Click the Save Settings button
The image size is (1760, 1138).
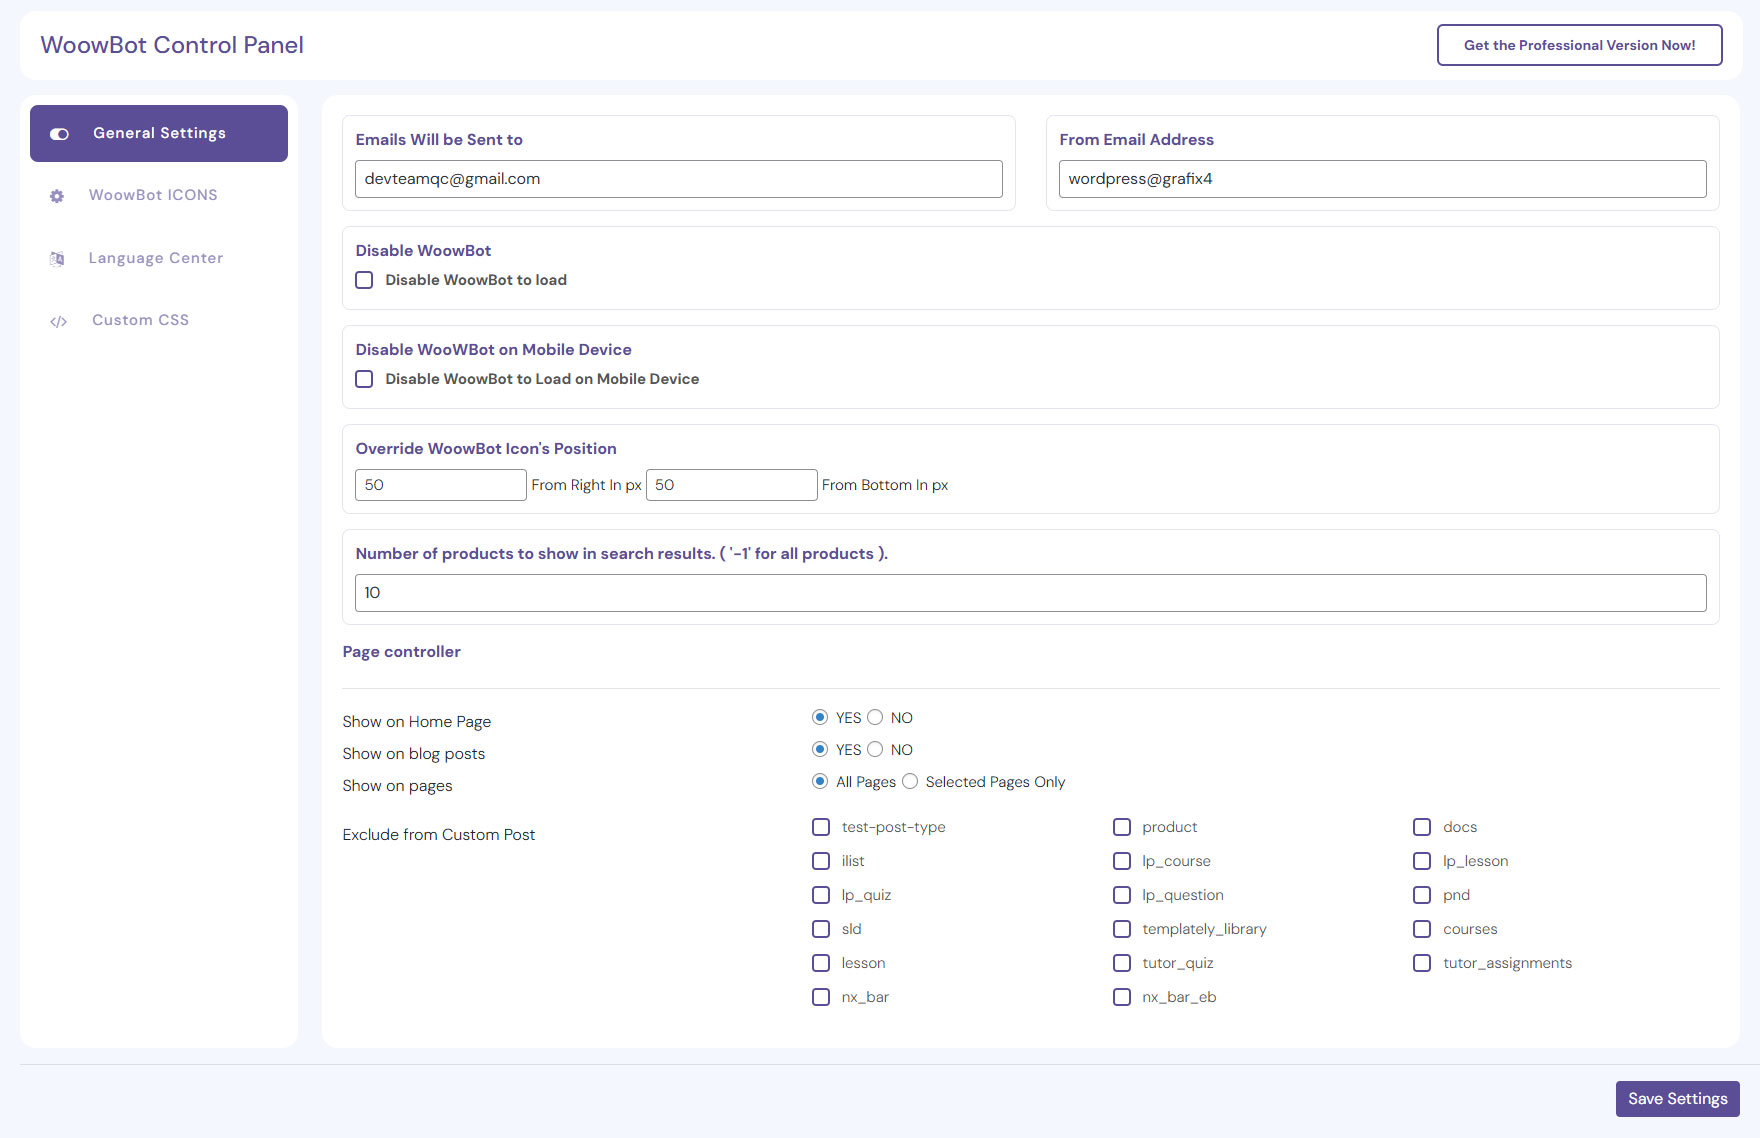1677,1099
